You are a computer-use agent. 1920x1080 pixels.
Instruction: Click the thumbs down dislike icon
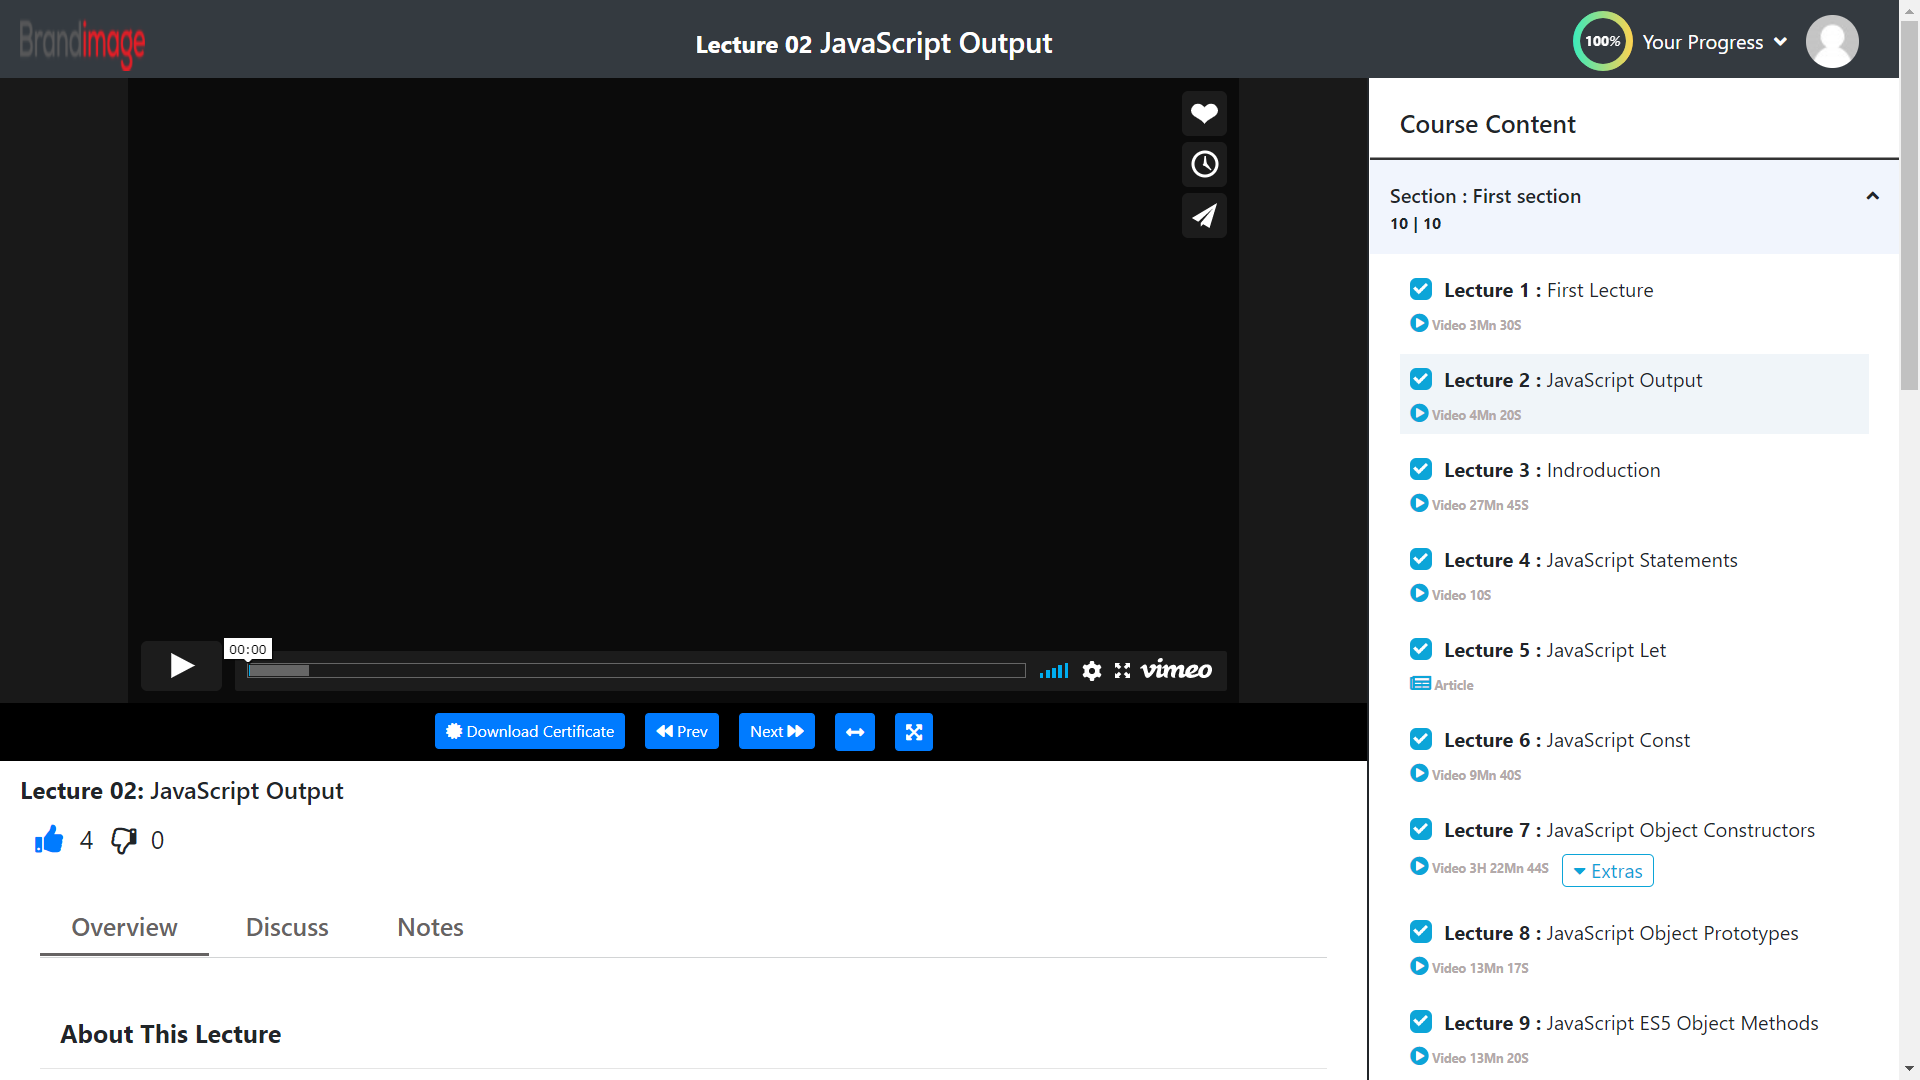click(124, 840)
